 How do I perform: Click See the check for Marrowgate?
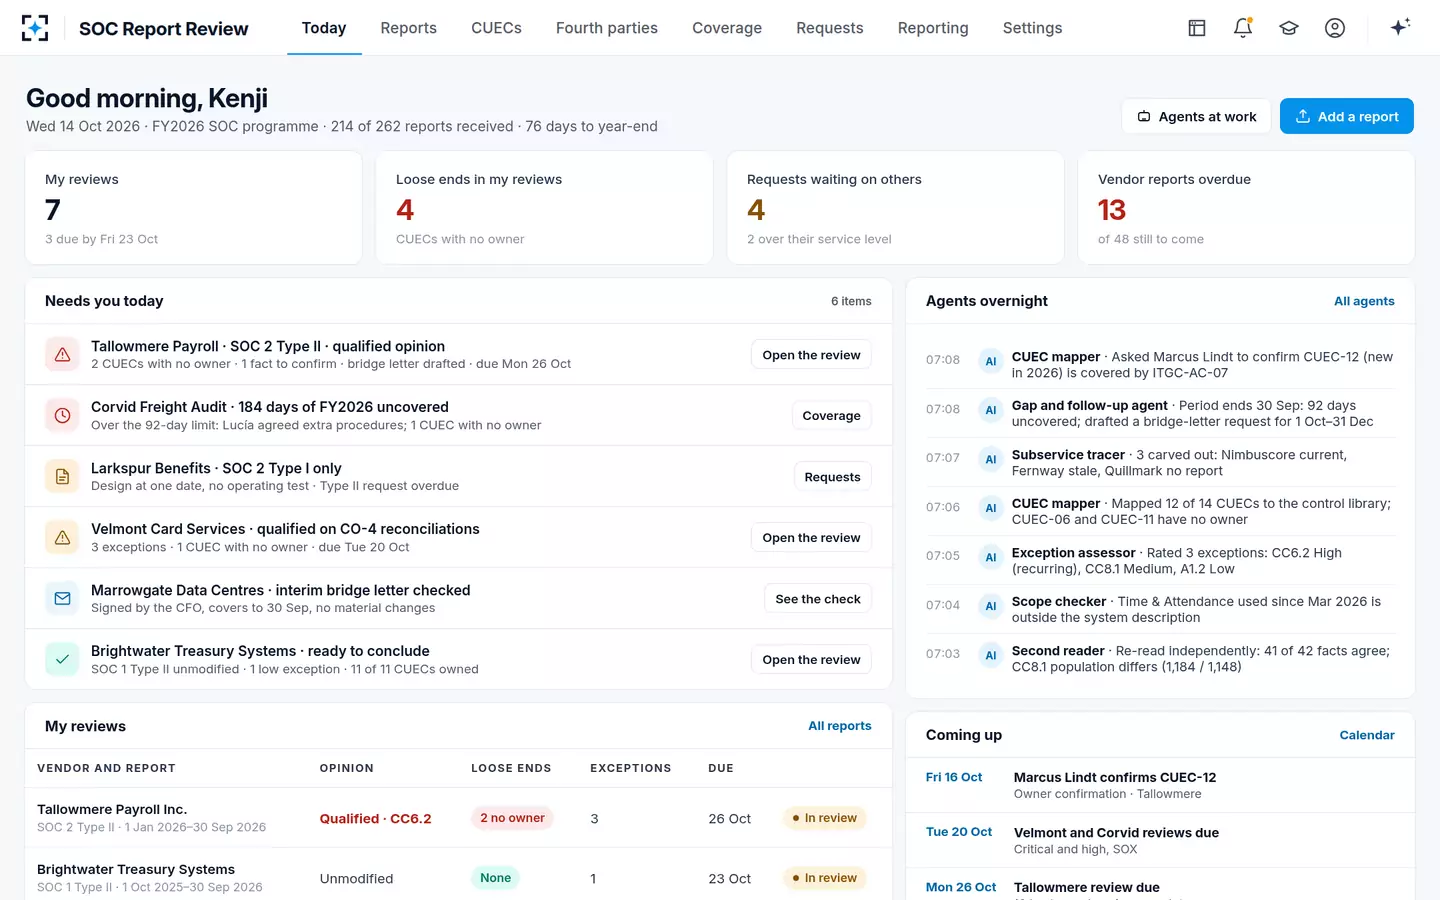pos(818,599)
